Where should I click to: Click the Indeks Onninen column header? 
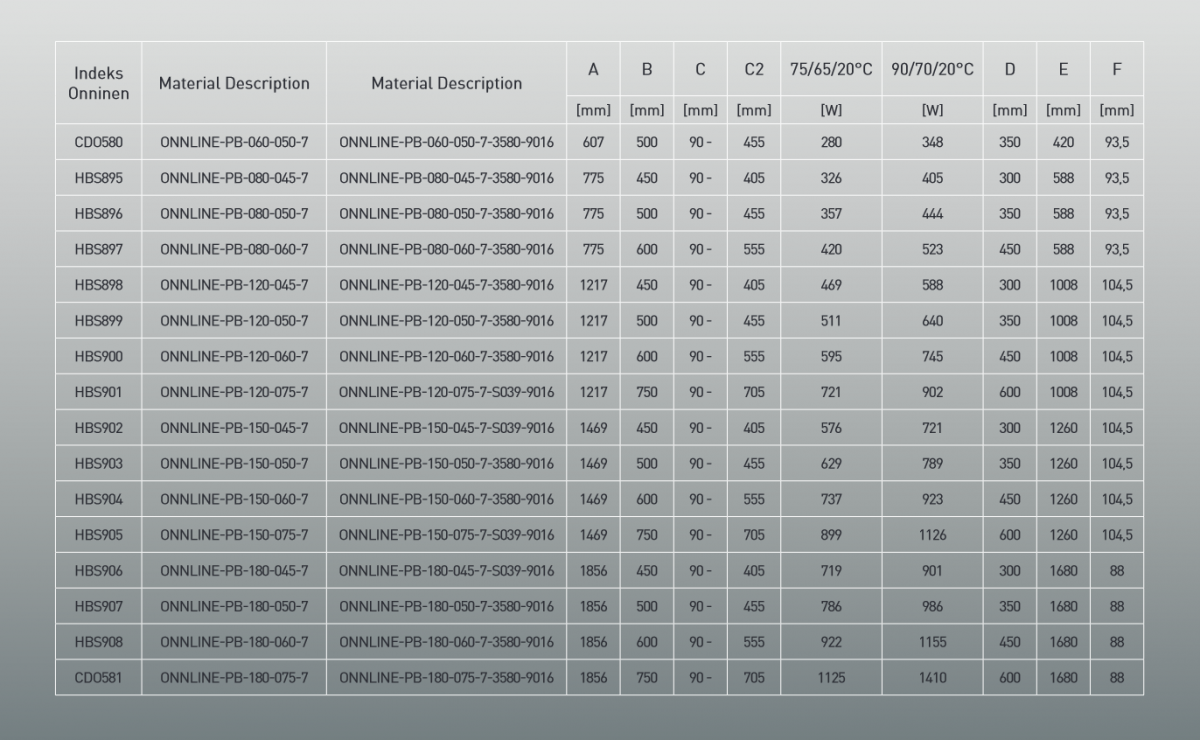[x=98, y=83]
